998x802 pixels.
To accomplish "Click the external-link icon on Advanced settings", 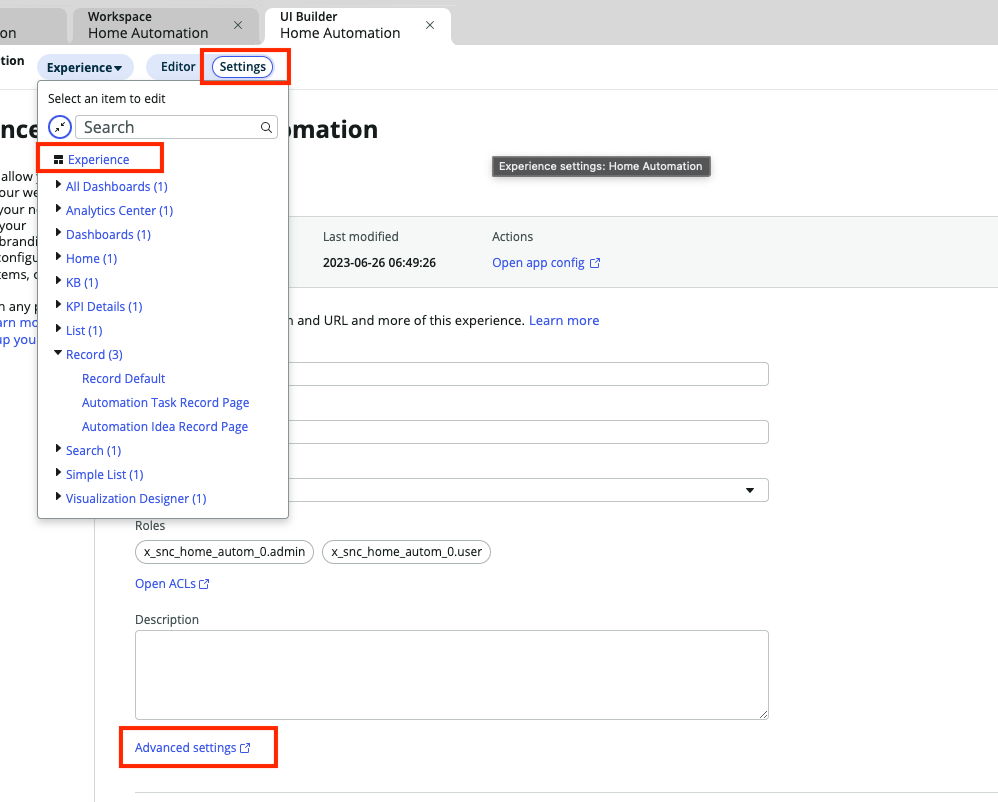I will 245,747.
